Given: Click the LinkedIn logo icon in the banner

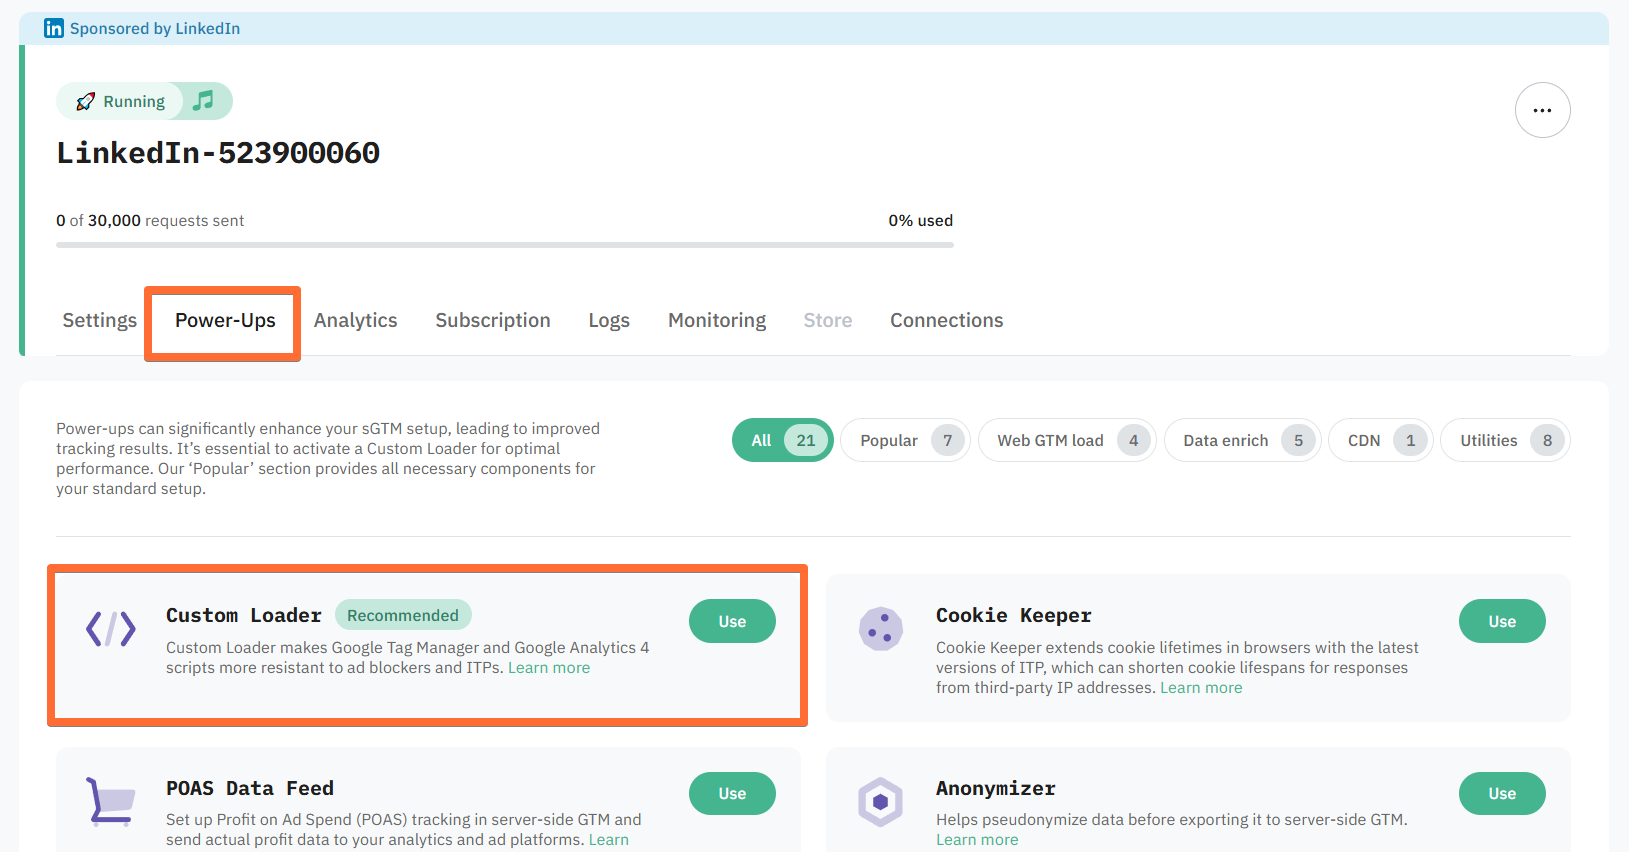Looking at the screenshot, I should pyautogui.click(x=54, y=28).
